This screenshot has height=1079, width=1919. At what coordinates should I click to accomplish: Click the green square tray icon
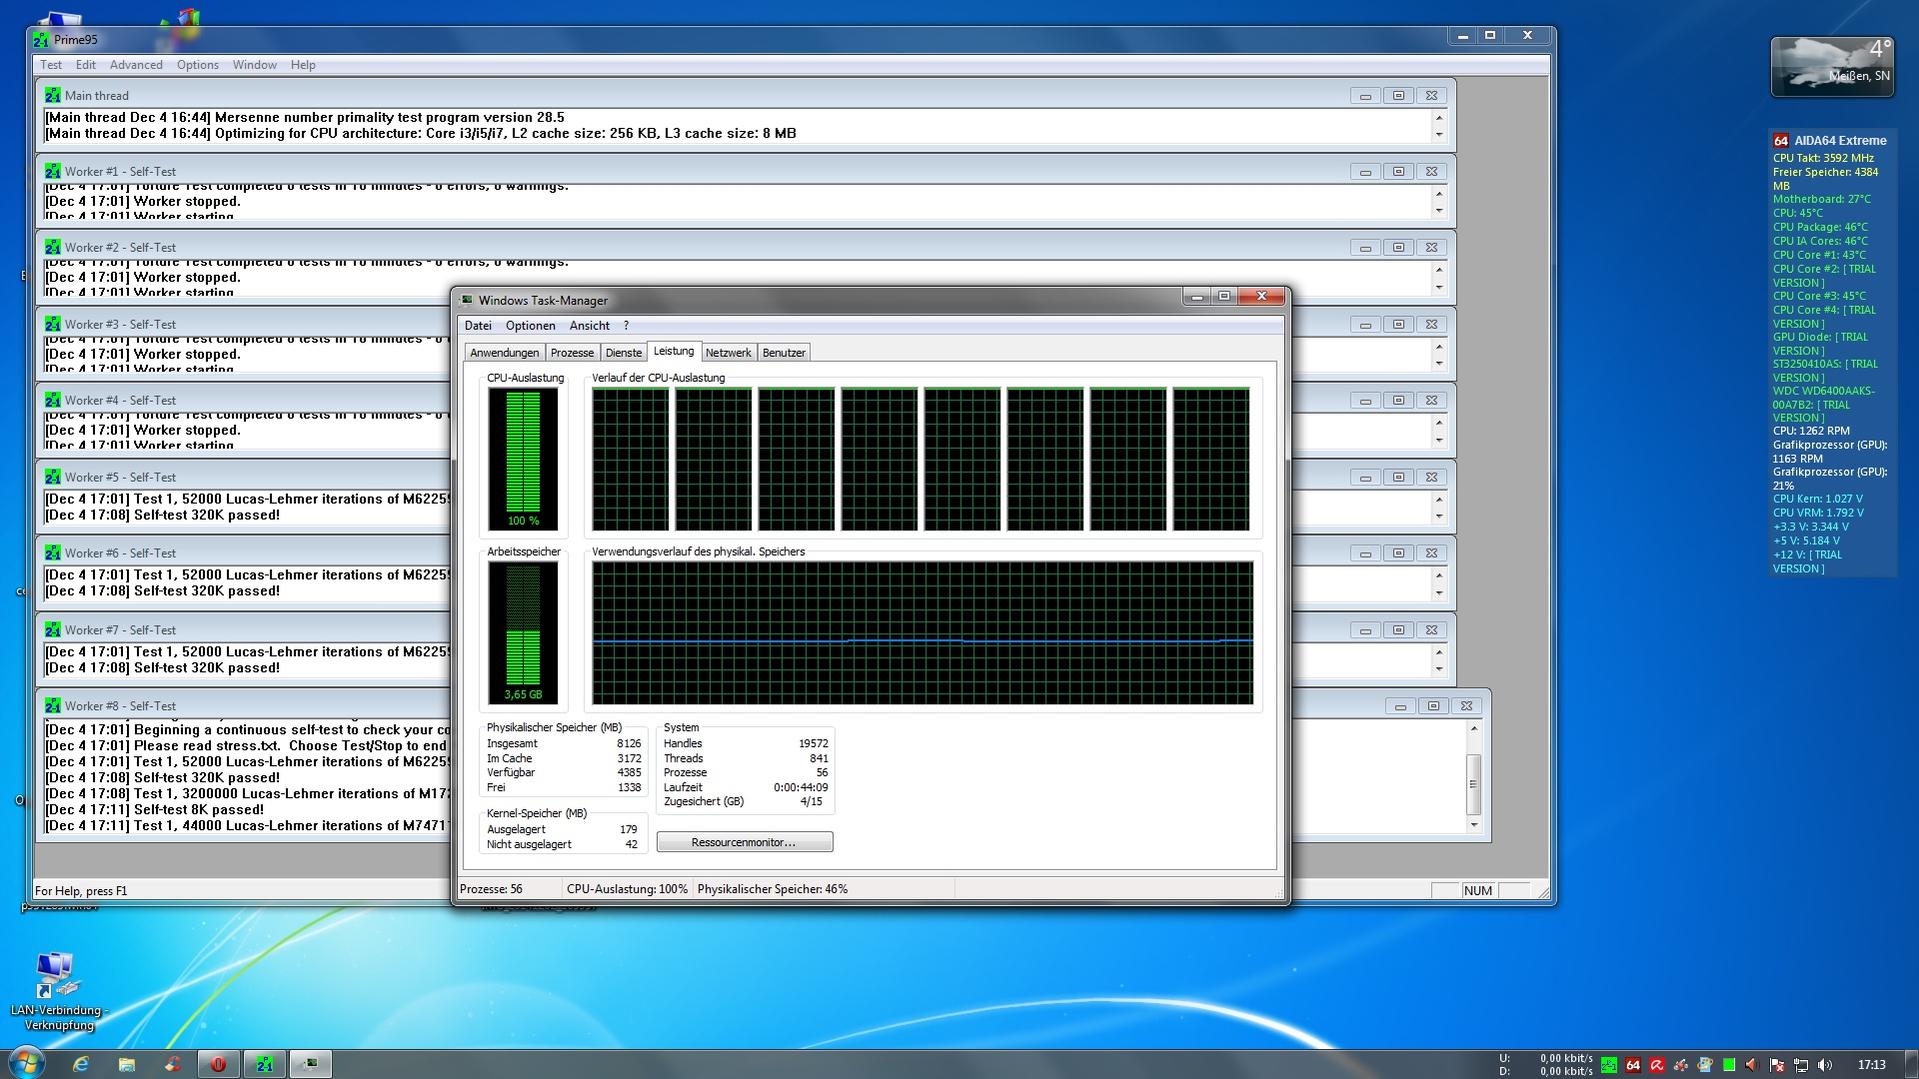(1729, 1065)
